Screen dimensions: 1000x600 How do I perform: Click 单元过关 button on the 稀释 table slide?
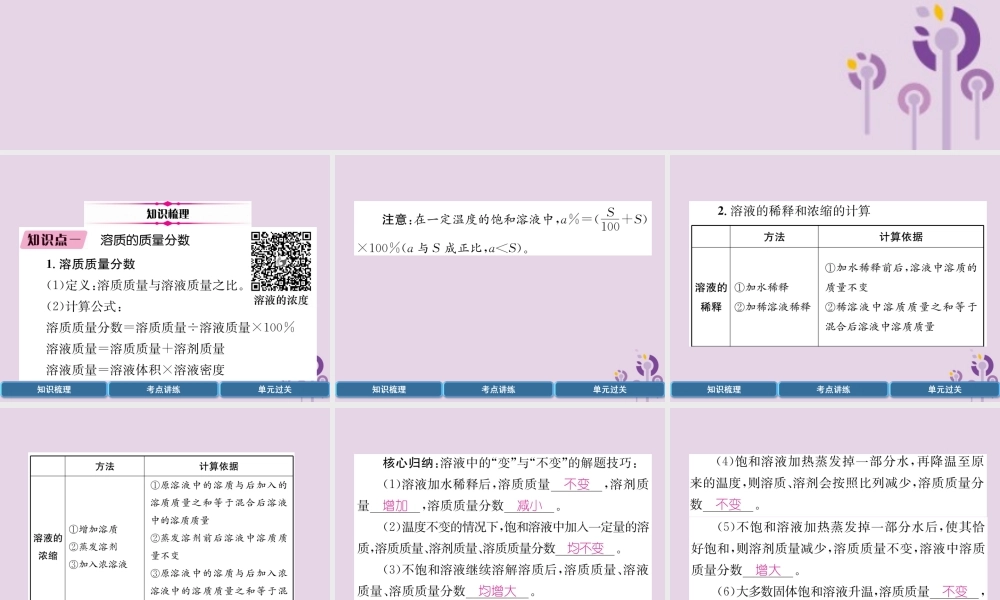pyautogui.click(x=945, y=389)
